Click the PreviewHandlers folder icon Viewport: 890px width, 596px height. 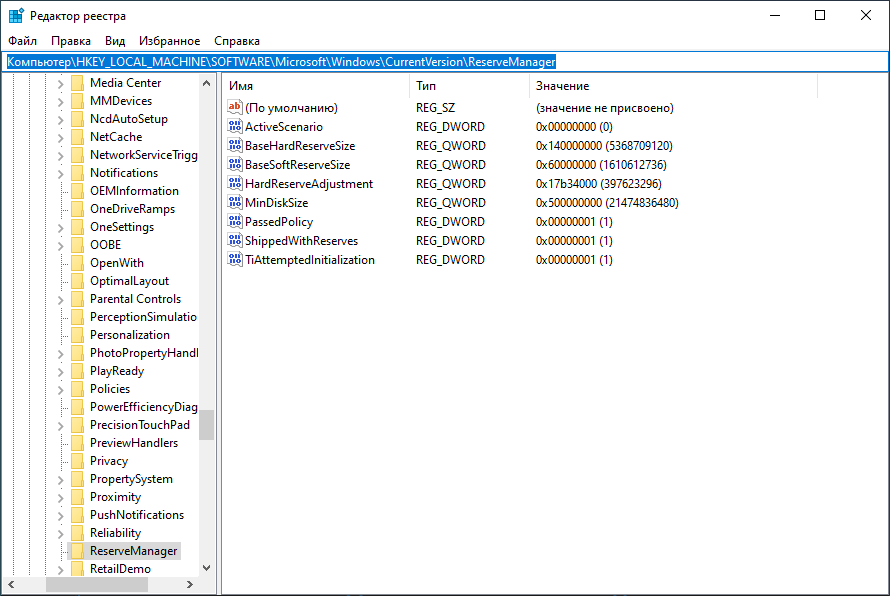78,443
